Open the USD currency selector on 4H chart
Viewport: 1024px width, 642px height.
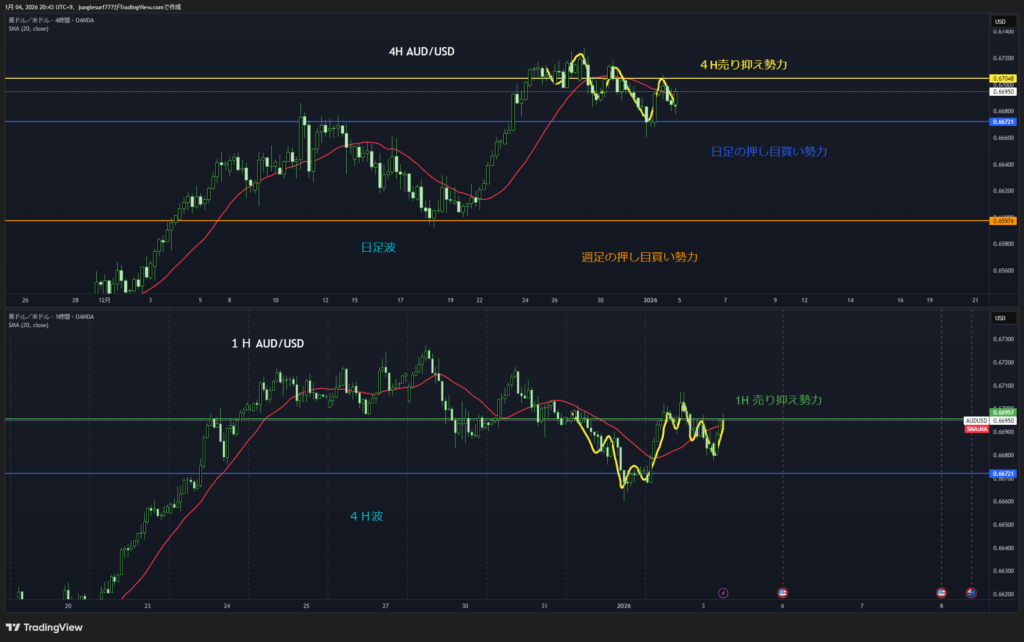pos(999,21)
